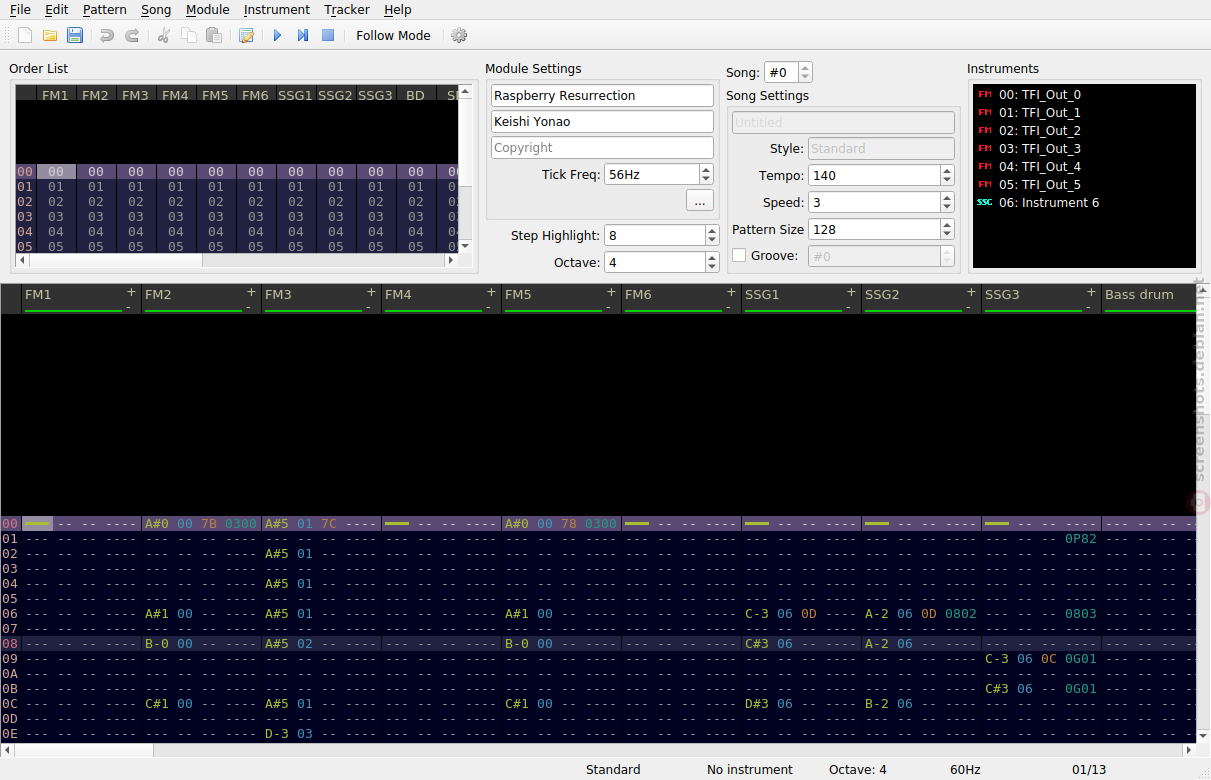Expand effect columns with FM1's plus icon

tap(131, 292)
